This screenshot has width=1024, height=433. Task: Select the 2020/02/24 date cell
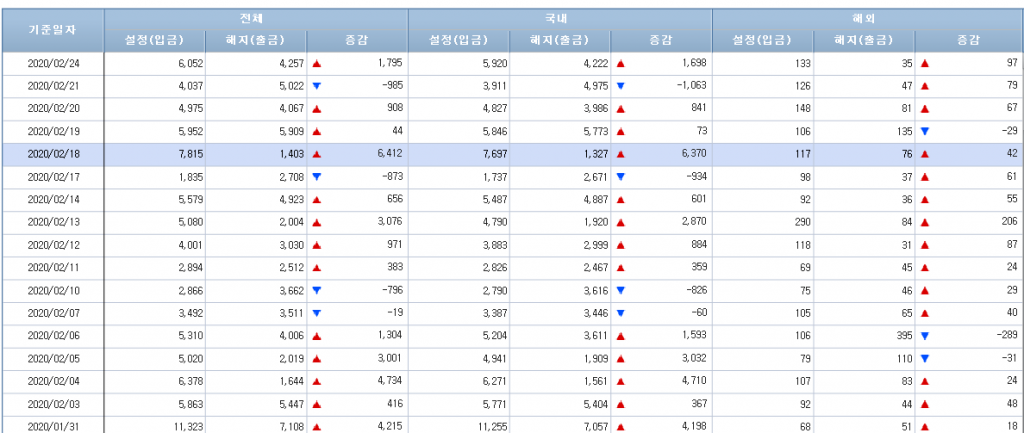(x=52, y=63)
